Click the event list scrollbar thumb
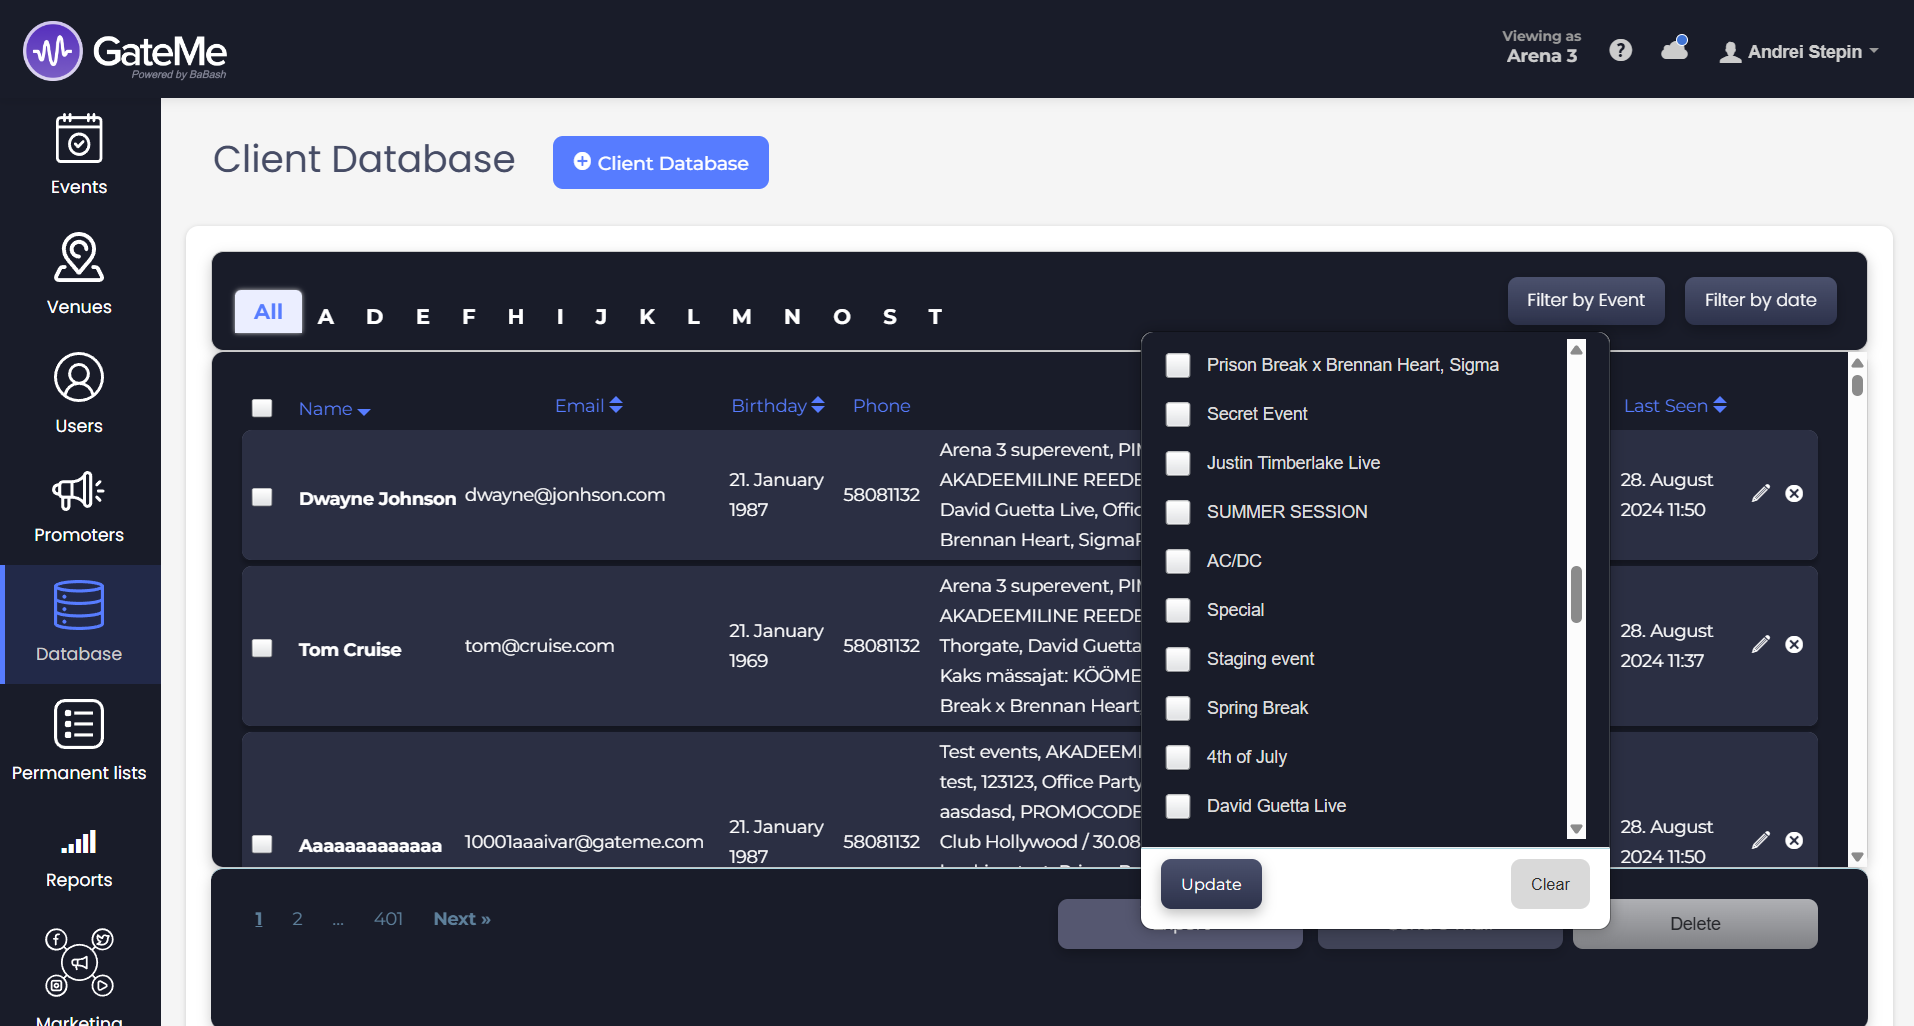1914x1026 pixels. click(1576, 594)
